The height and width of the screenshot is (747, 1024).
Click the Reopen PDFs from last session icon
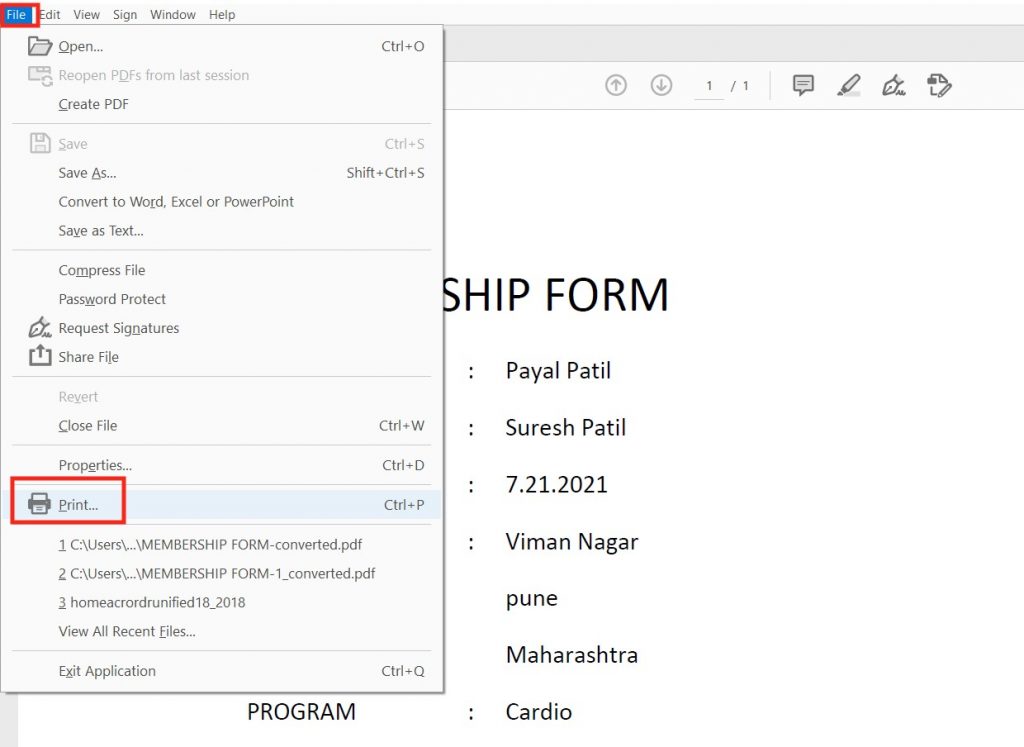click(40, 75)
